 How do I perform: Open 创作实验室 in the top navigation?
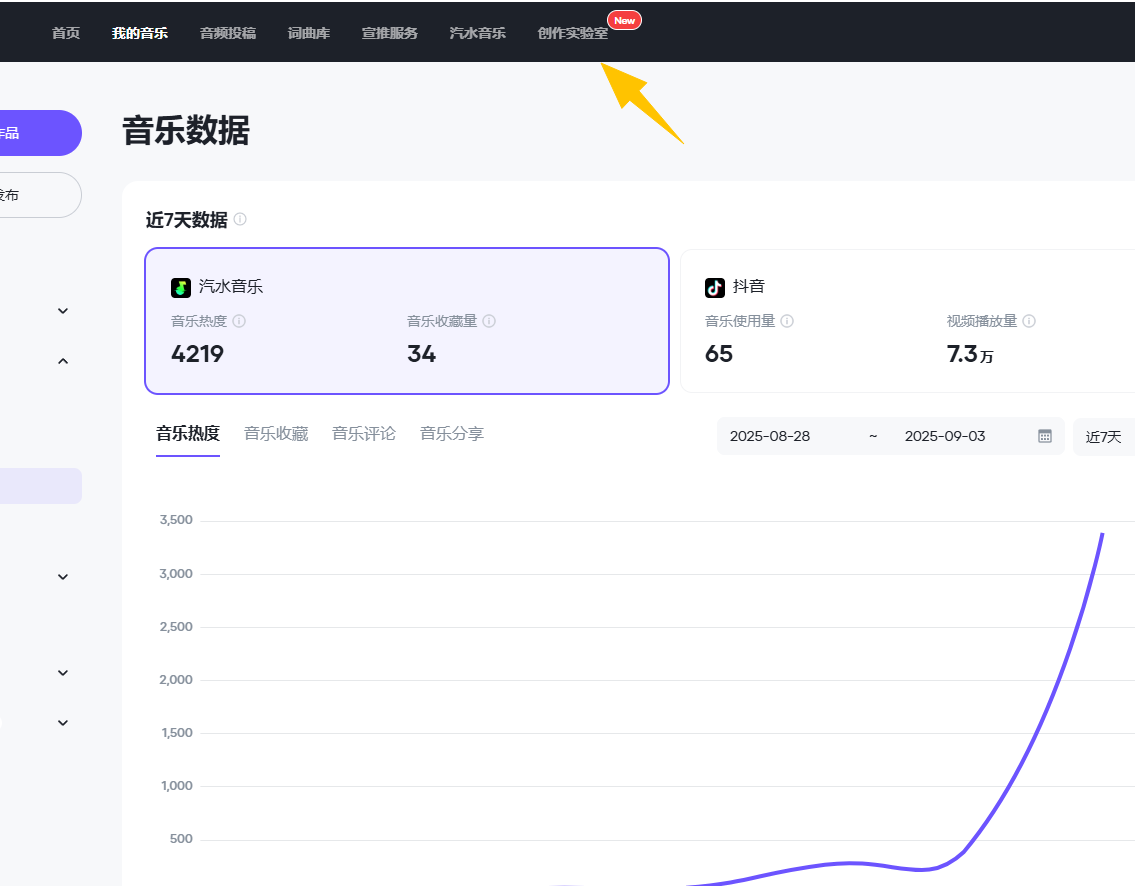[572, 33]
